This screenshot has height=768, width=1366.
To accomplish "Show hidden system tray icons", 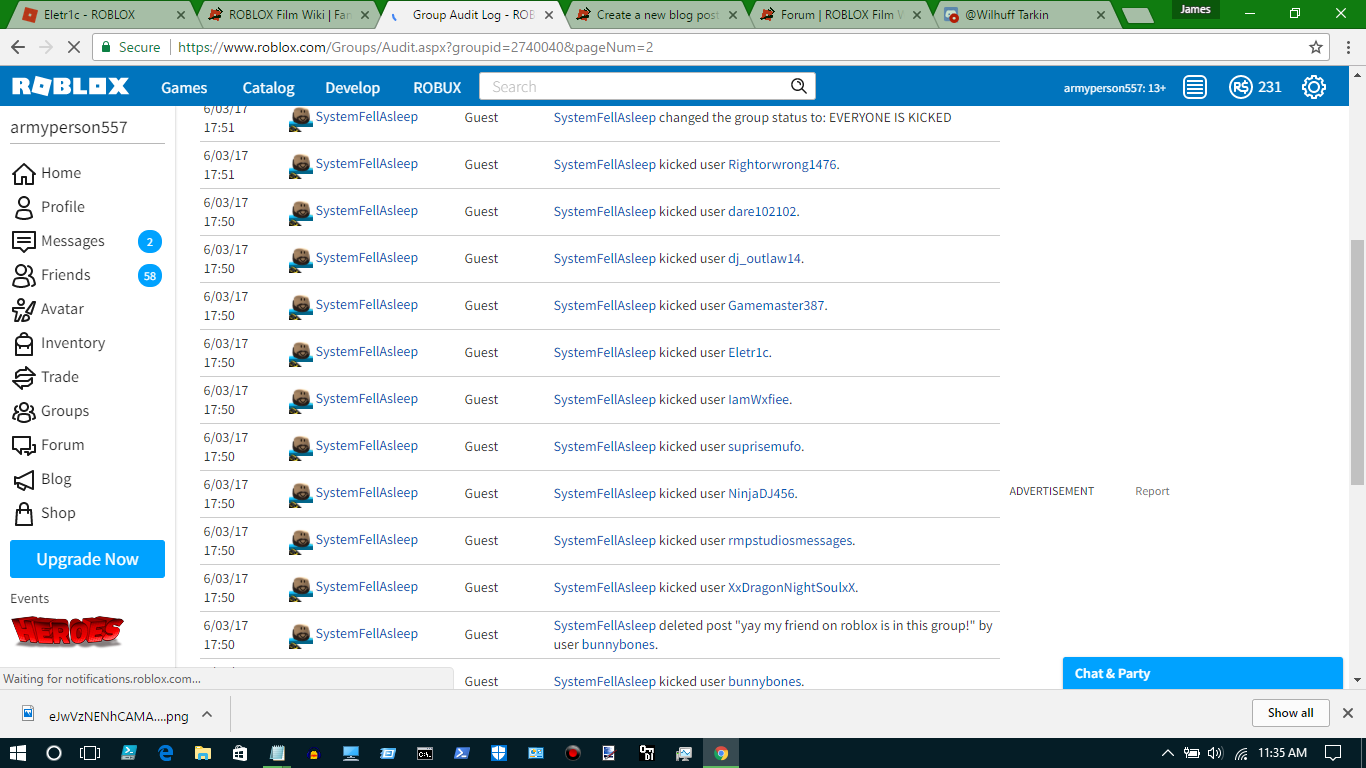I will [1167, 753].
